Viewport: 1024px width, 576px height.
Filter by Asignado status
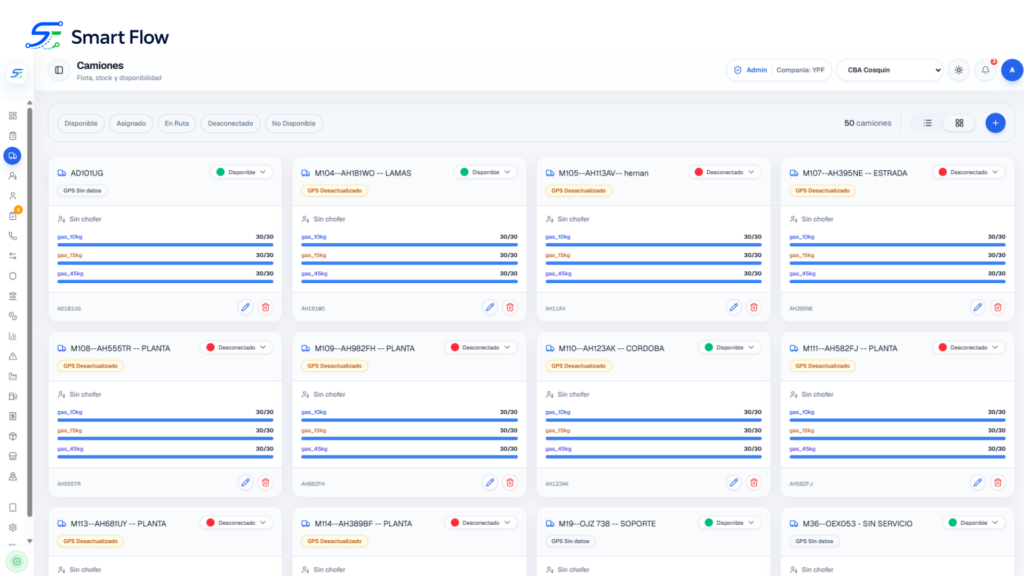[x=131, y=123]
